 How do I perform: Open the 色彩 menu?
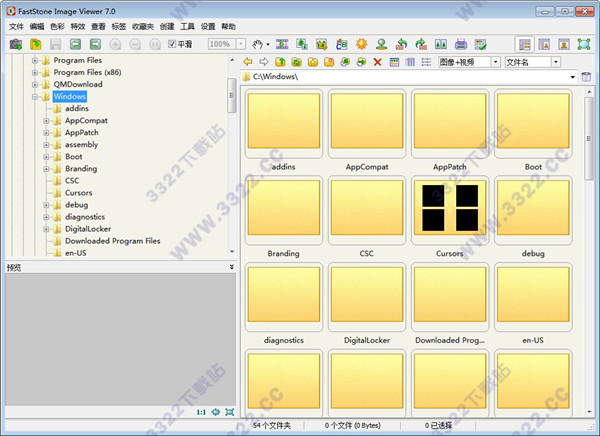coord(57,26)
